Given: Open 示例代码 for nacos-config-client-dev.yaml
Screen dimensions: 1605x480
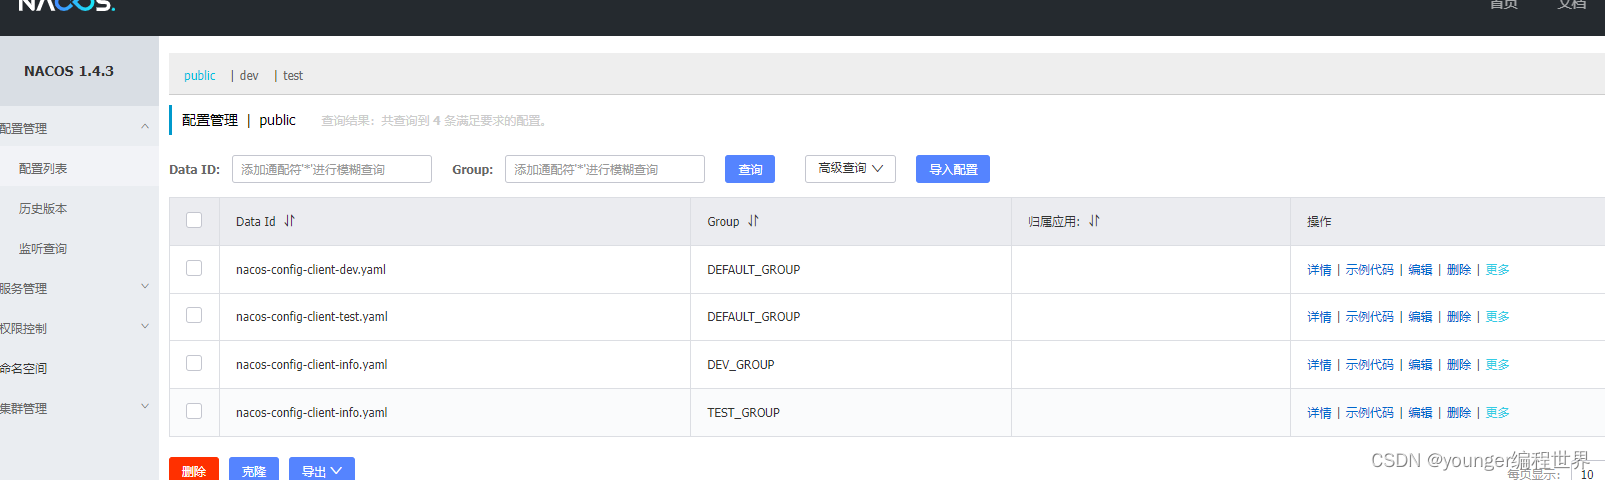Looking at the screenshot, I should click(x=1369, y=270).
